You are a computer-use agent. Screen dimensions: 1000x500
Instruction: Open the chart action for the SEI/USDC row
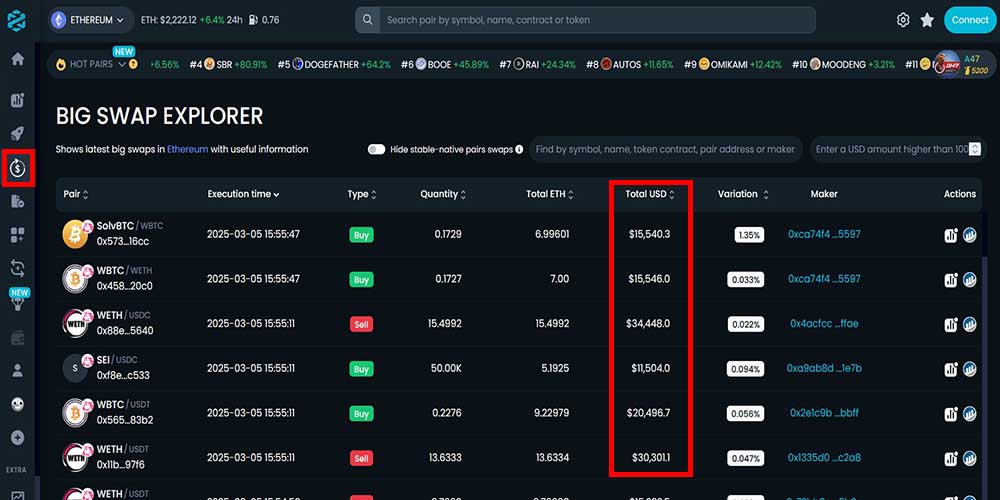click(x=951, y=369)
